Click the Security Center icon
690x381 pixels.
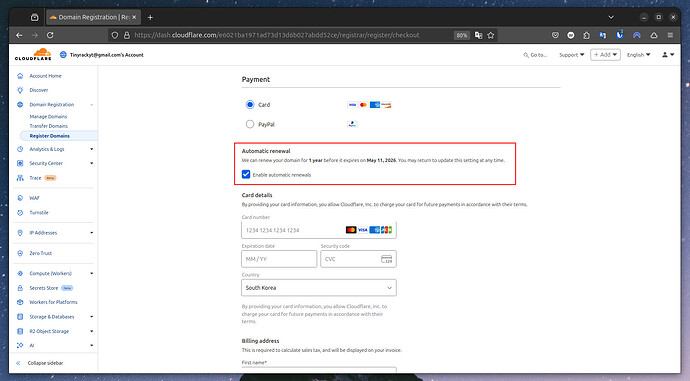[x=20, y=163]
